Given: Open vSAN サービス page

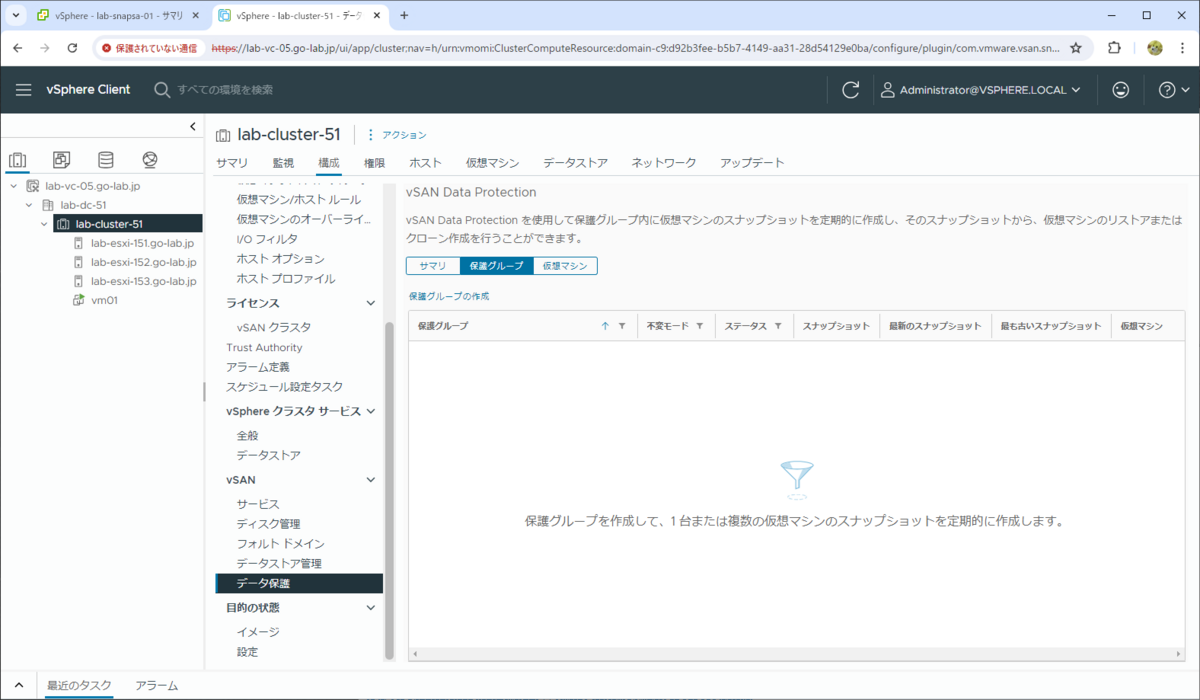Looking at the screenshot, I should (x=258, y=504).
